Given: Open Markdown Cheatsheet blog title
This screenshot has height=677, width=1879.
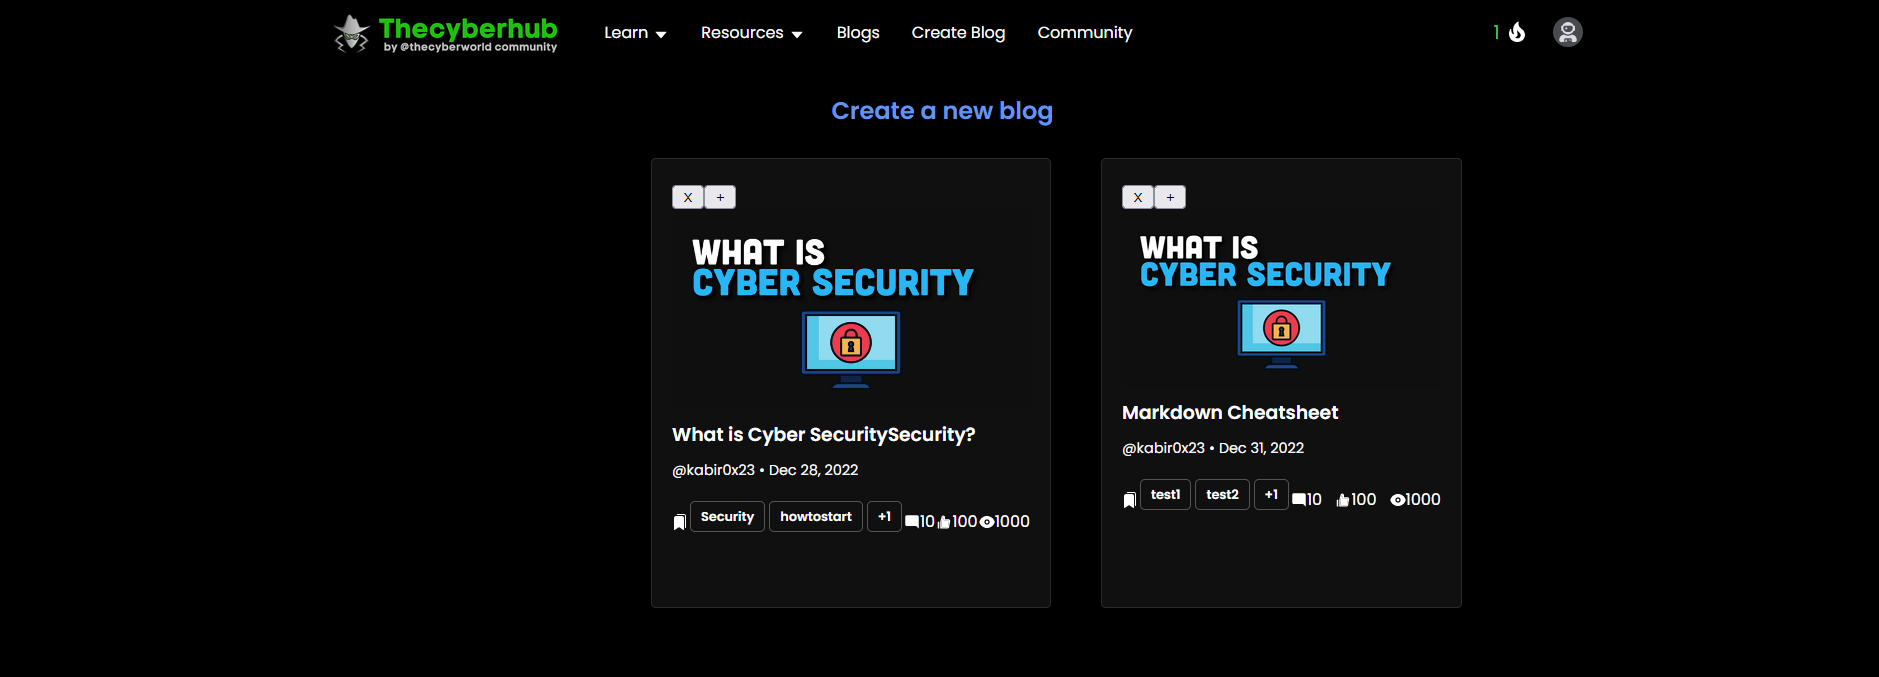Looking at the screenshot, I should click(x=1230, y=413).
